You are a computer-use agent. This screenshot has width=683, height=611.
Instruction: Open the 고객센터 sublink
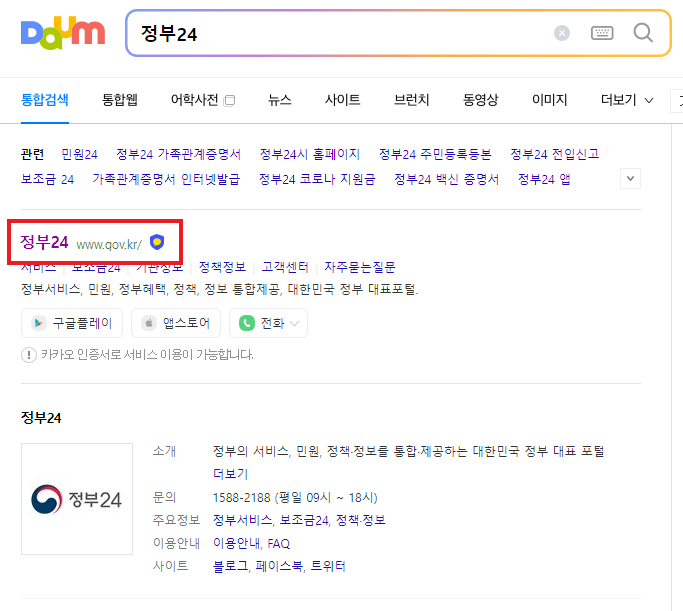coord(285,267)
